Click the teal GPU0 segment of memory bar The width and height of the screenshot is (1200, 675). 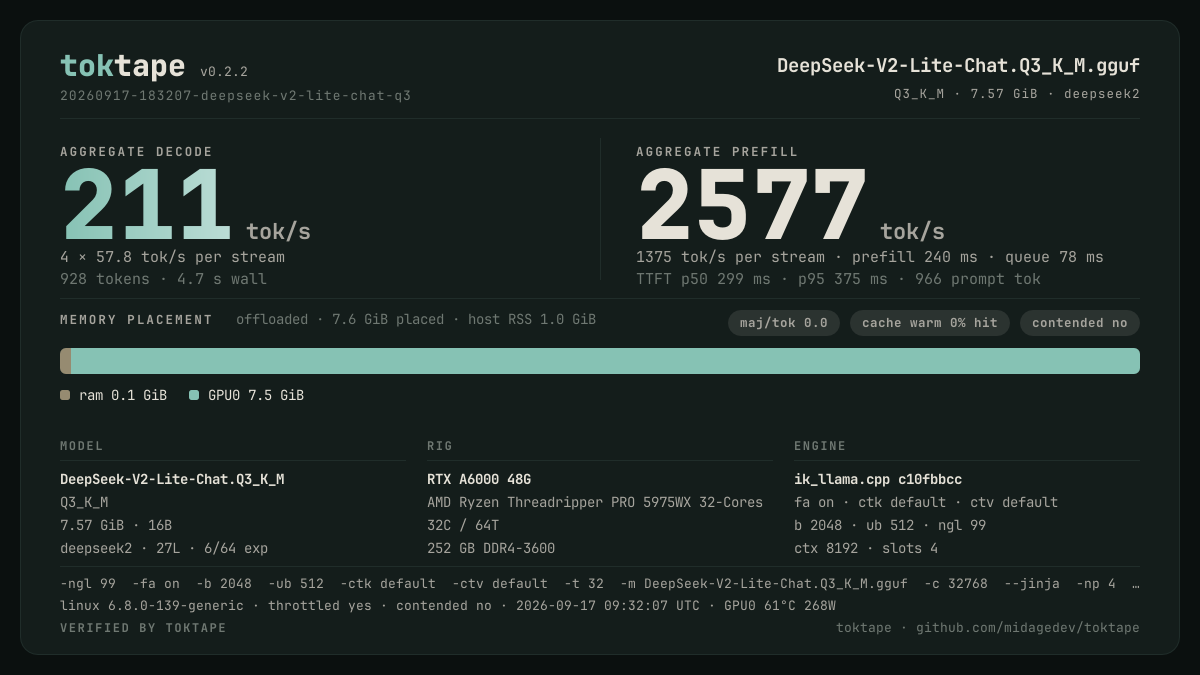click(605, 361)
